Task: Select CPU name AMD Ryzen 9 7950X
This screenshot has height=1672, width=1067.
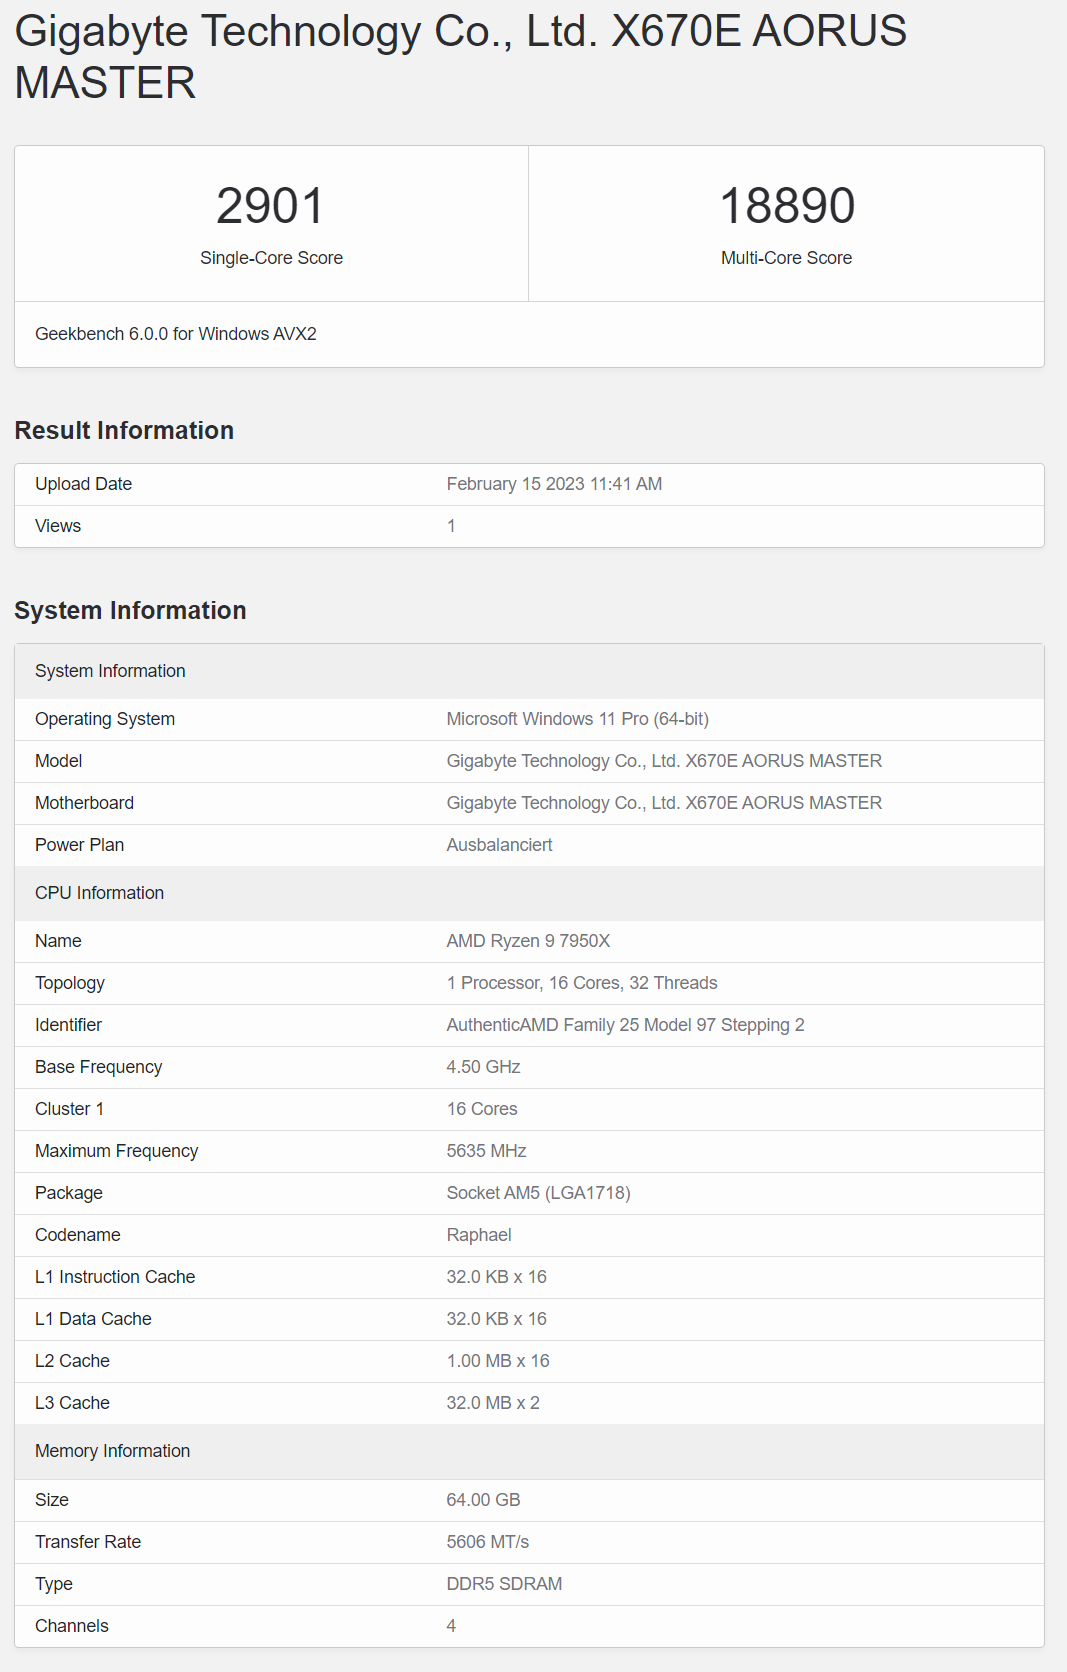Action: coord(528,941)
